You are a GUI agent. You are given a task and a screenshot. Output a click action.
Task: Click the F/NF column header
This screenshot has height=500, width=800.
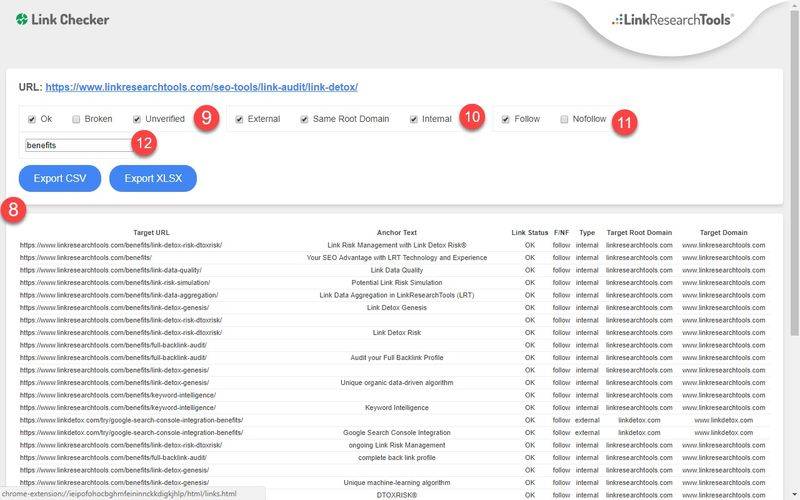(x=561, y=233)
